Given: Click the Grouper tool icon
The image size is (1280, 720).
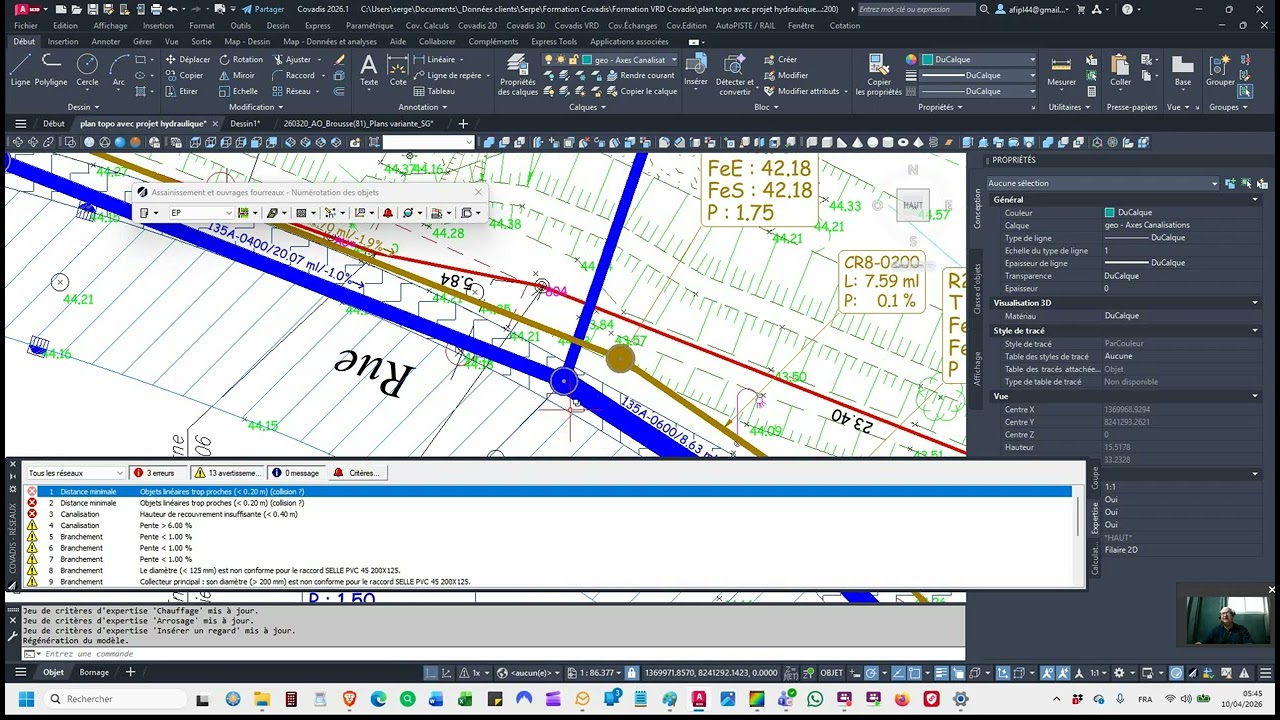Looking at the screenshot, I should point(1220,68).
